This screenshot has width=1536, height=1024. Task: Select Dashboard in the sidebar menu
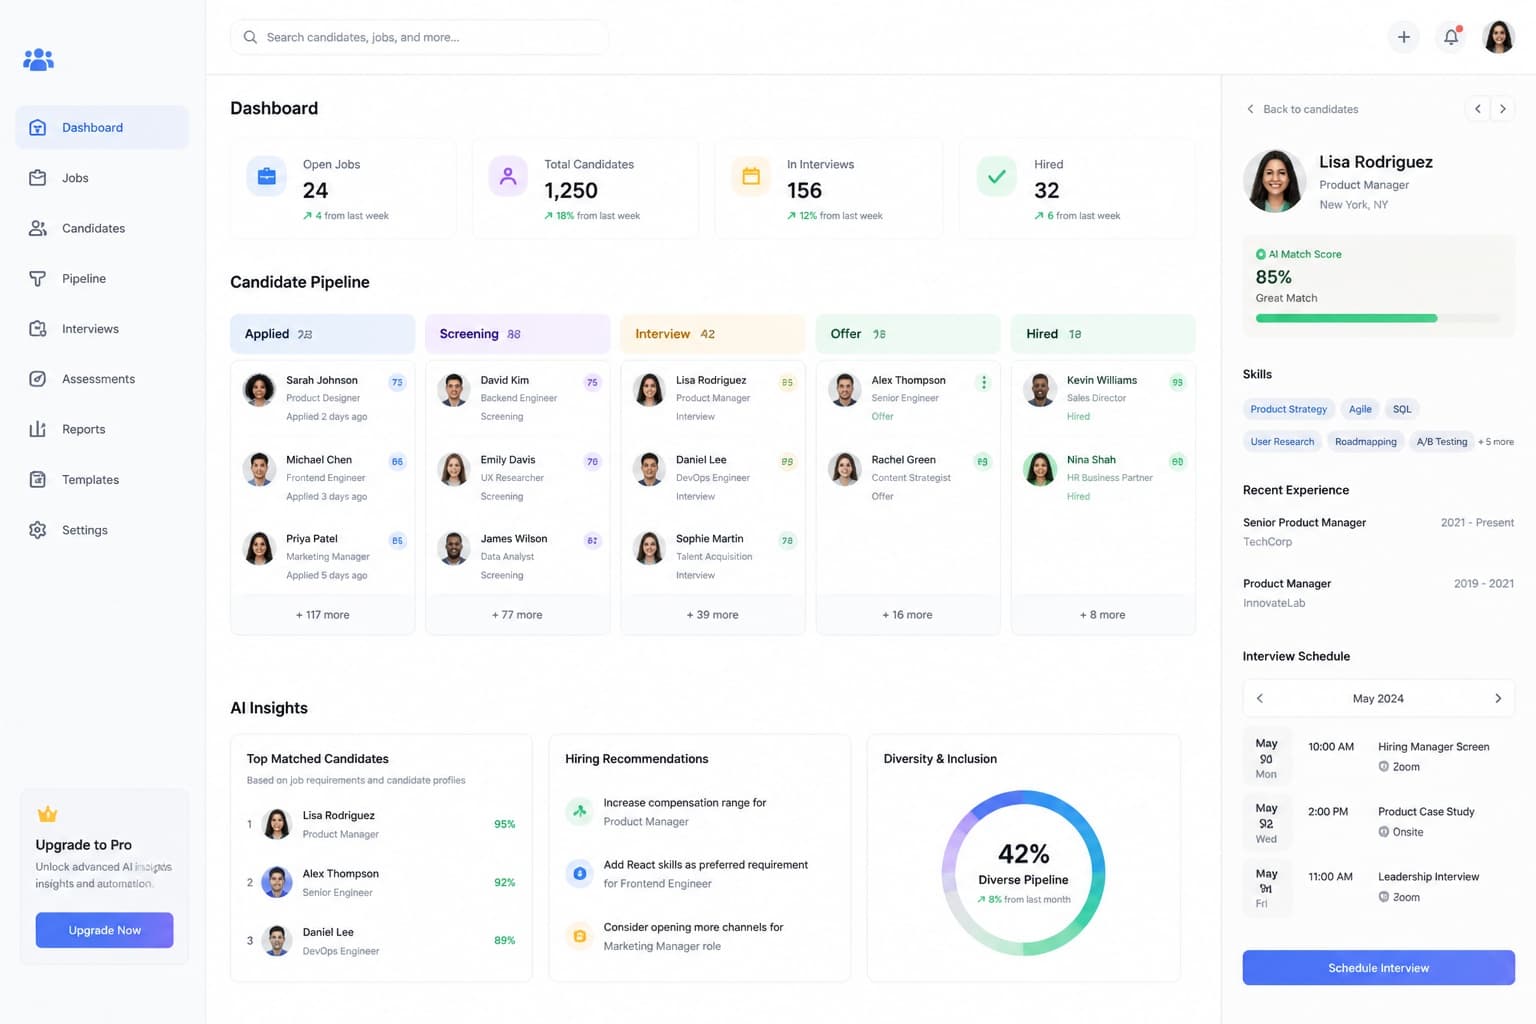click(102, 128)
